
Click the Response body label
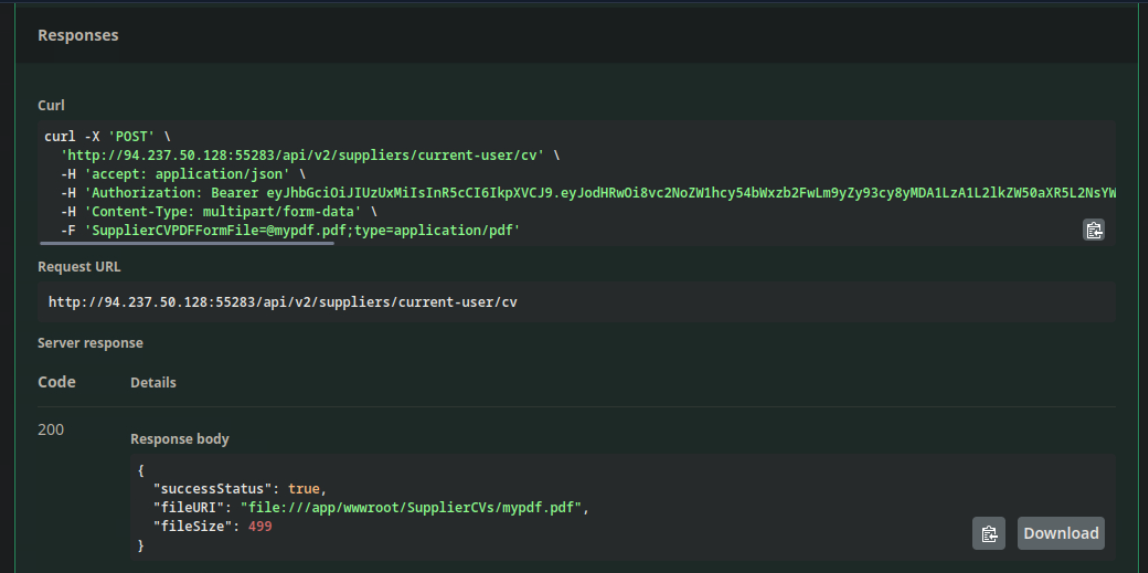179,439
